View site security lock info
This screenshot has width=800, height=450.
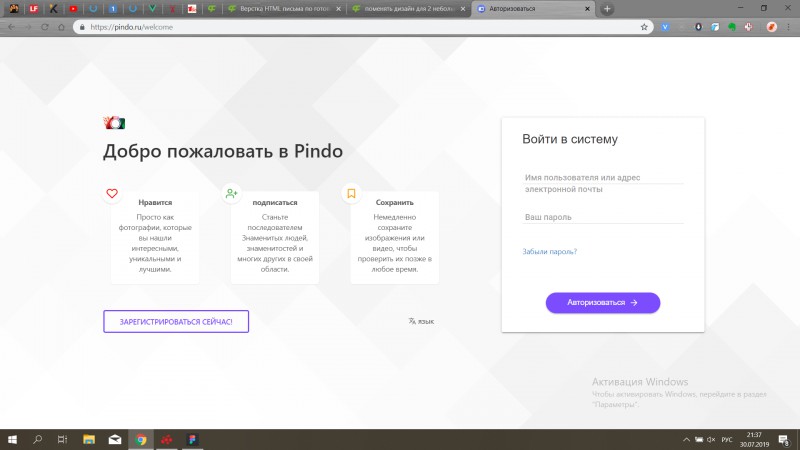click(x=83, y=27)
